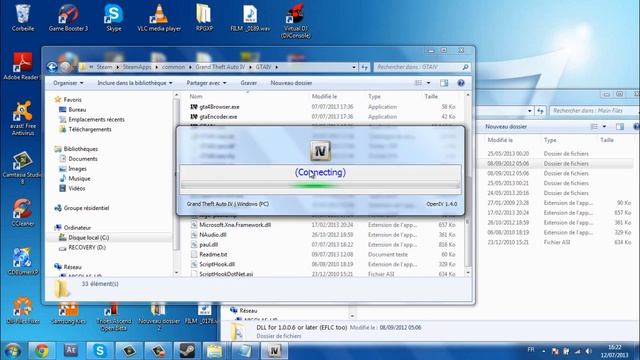Viewport: 640px width, 360px height.
Task: Open the Organiser dropdown menu
Action: point(68,83)
